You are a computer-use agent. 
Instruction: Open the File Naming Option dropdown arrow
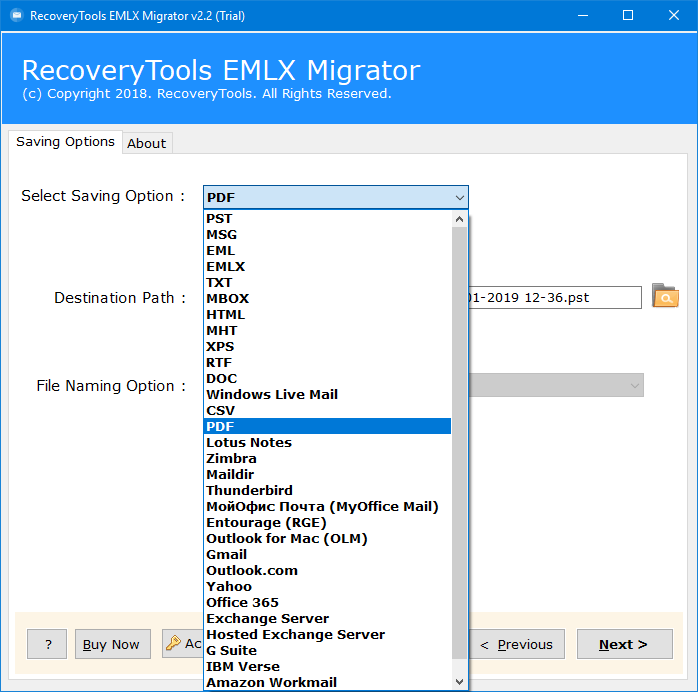point(635,385)
